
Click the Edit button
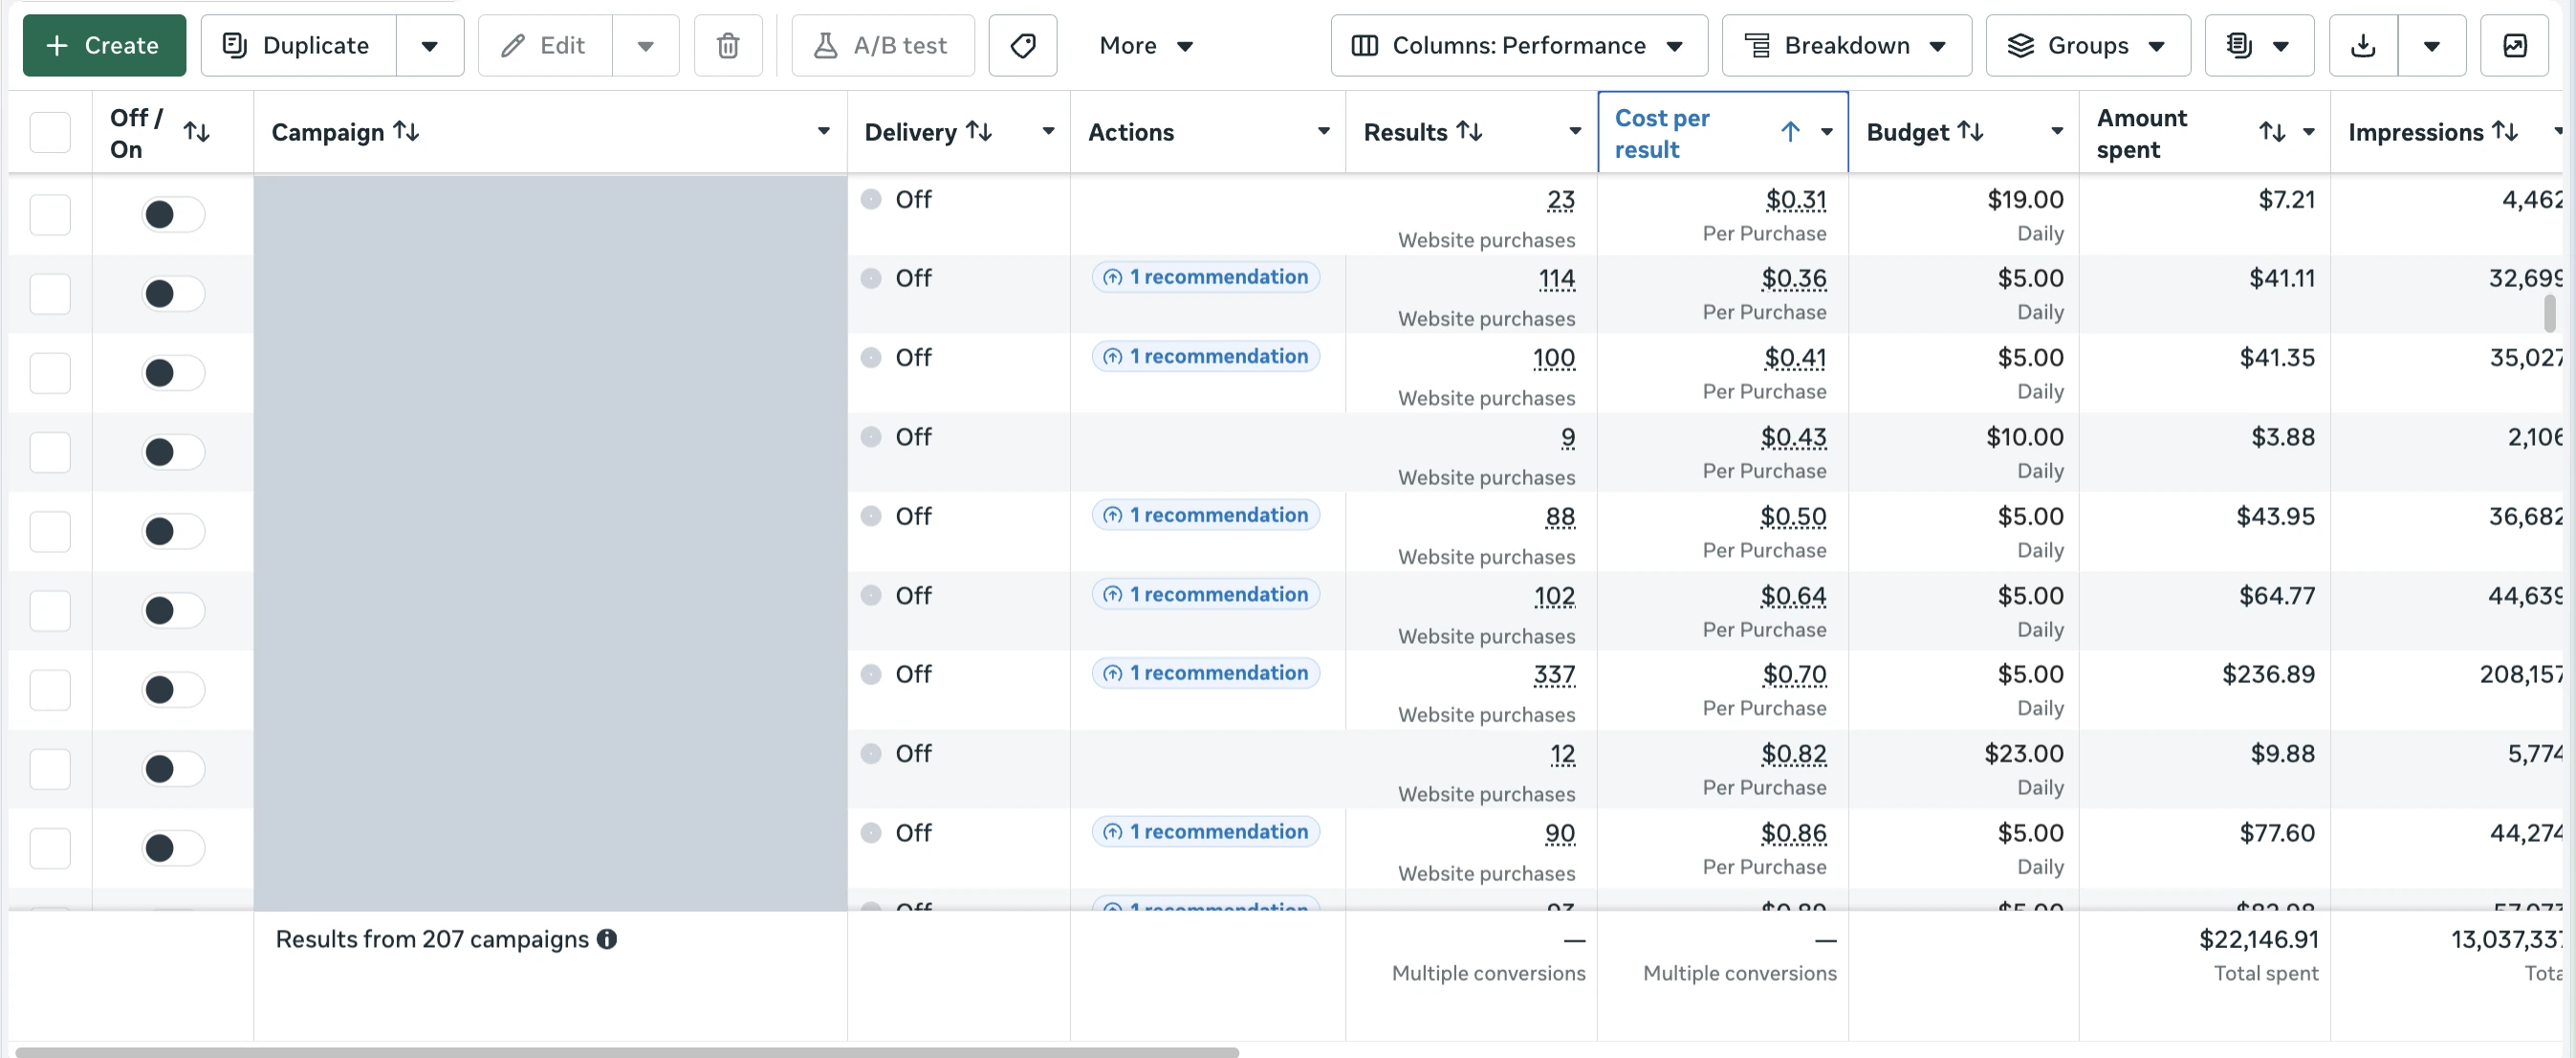point(544,45)
